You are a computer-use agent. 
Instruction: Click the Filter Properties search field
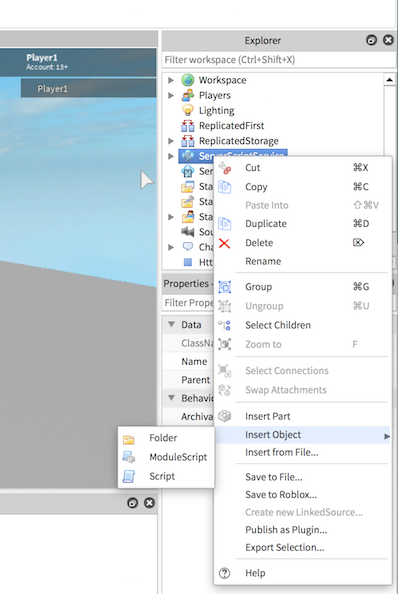[188, 303]
